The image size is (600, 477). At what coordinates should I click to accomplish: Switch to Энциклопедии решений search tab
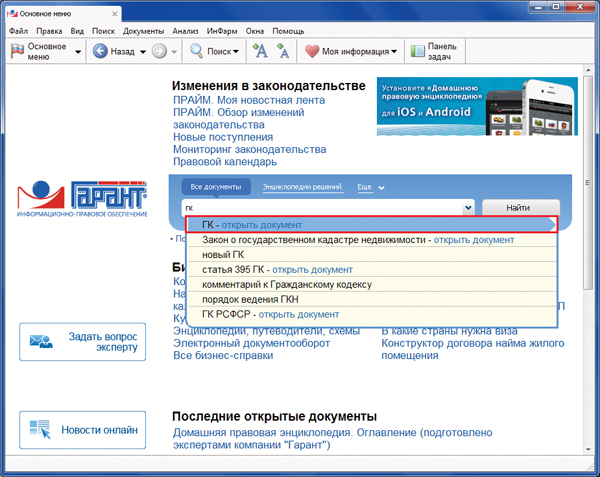click(302, 187)
